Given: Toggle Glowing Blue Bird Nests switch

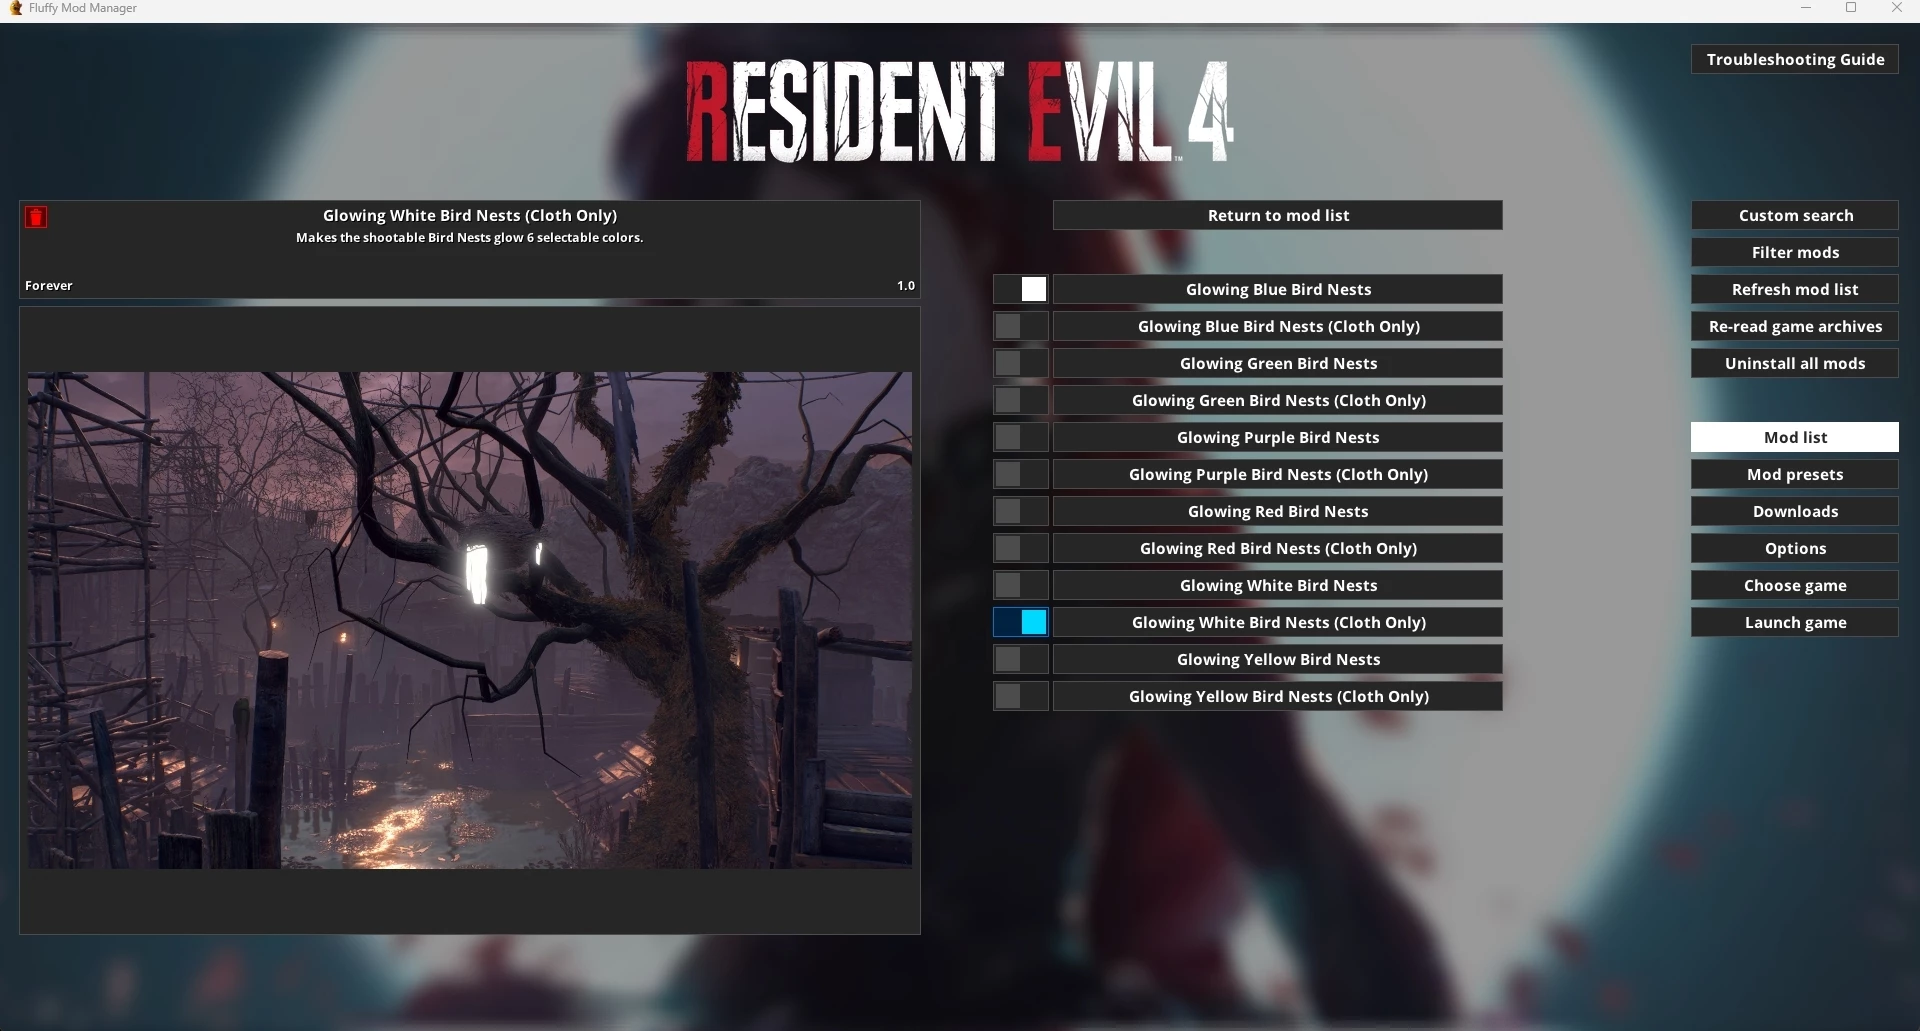Looking at the screenshot, I should 1020,289.
